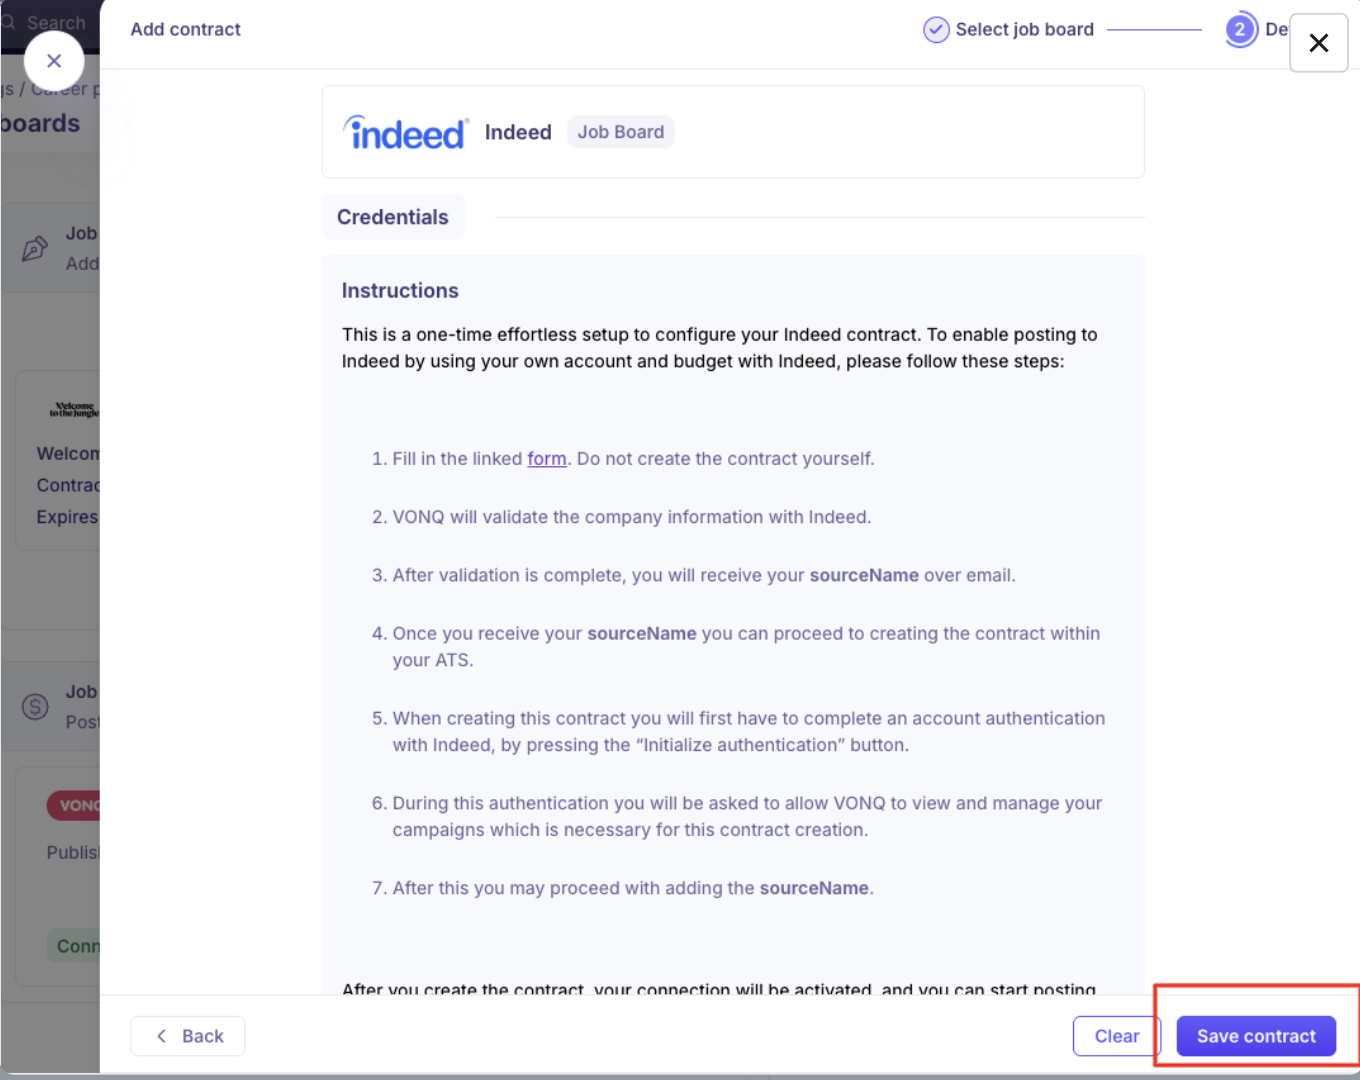Click the step 2 circle indicator
Viewport: 1360px width, 1080px height.
(x=1240, y=30)
